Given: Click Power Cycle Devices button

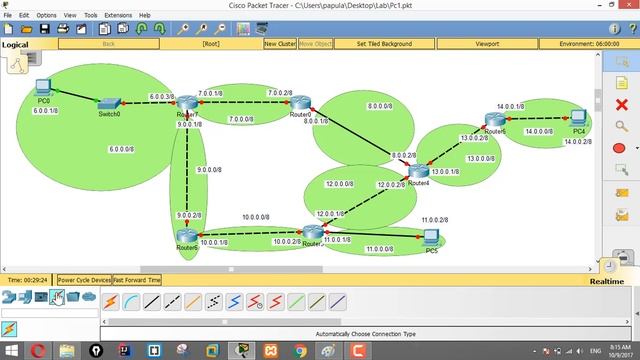Looking at the screenshot, I should coord(84,280).
